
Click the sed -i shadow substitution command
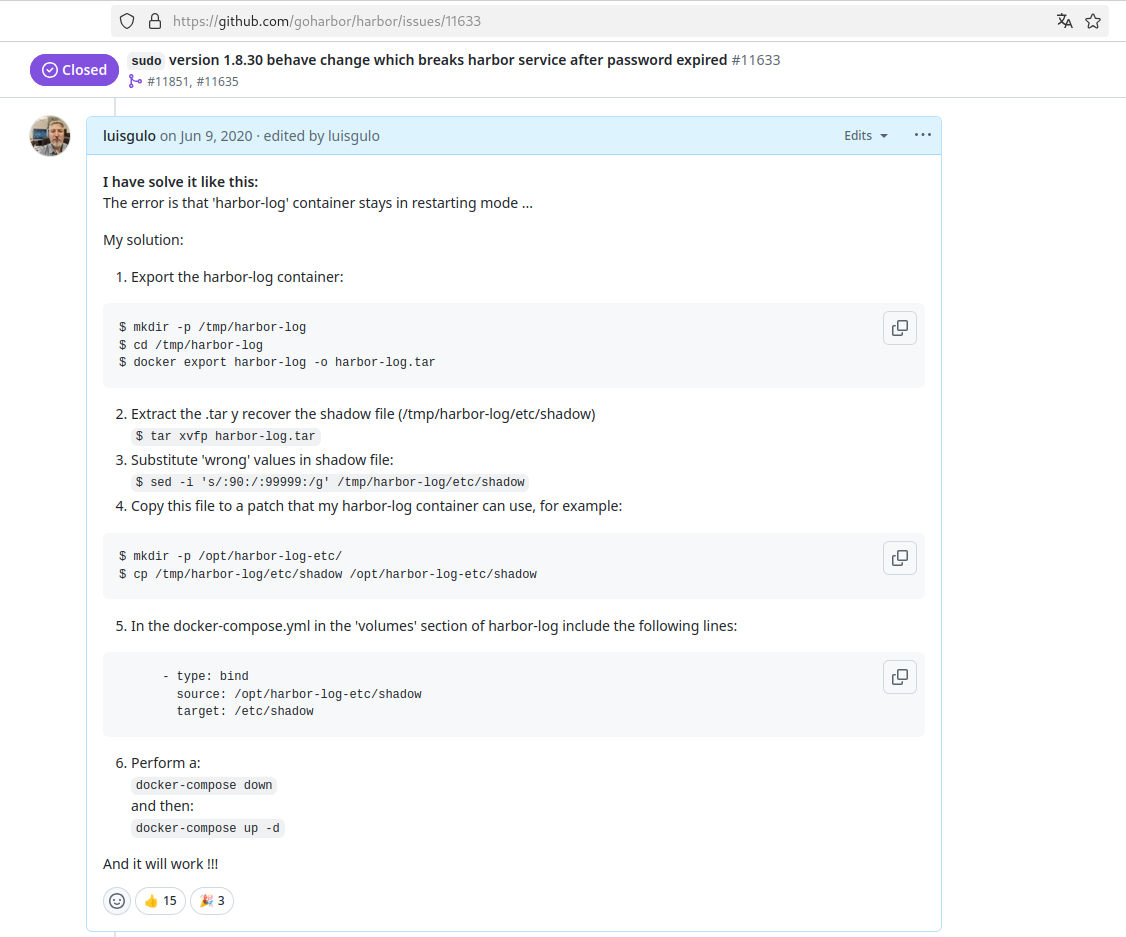(x=330, y=482)
